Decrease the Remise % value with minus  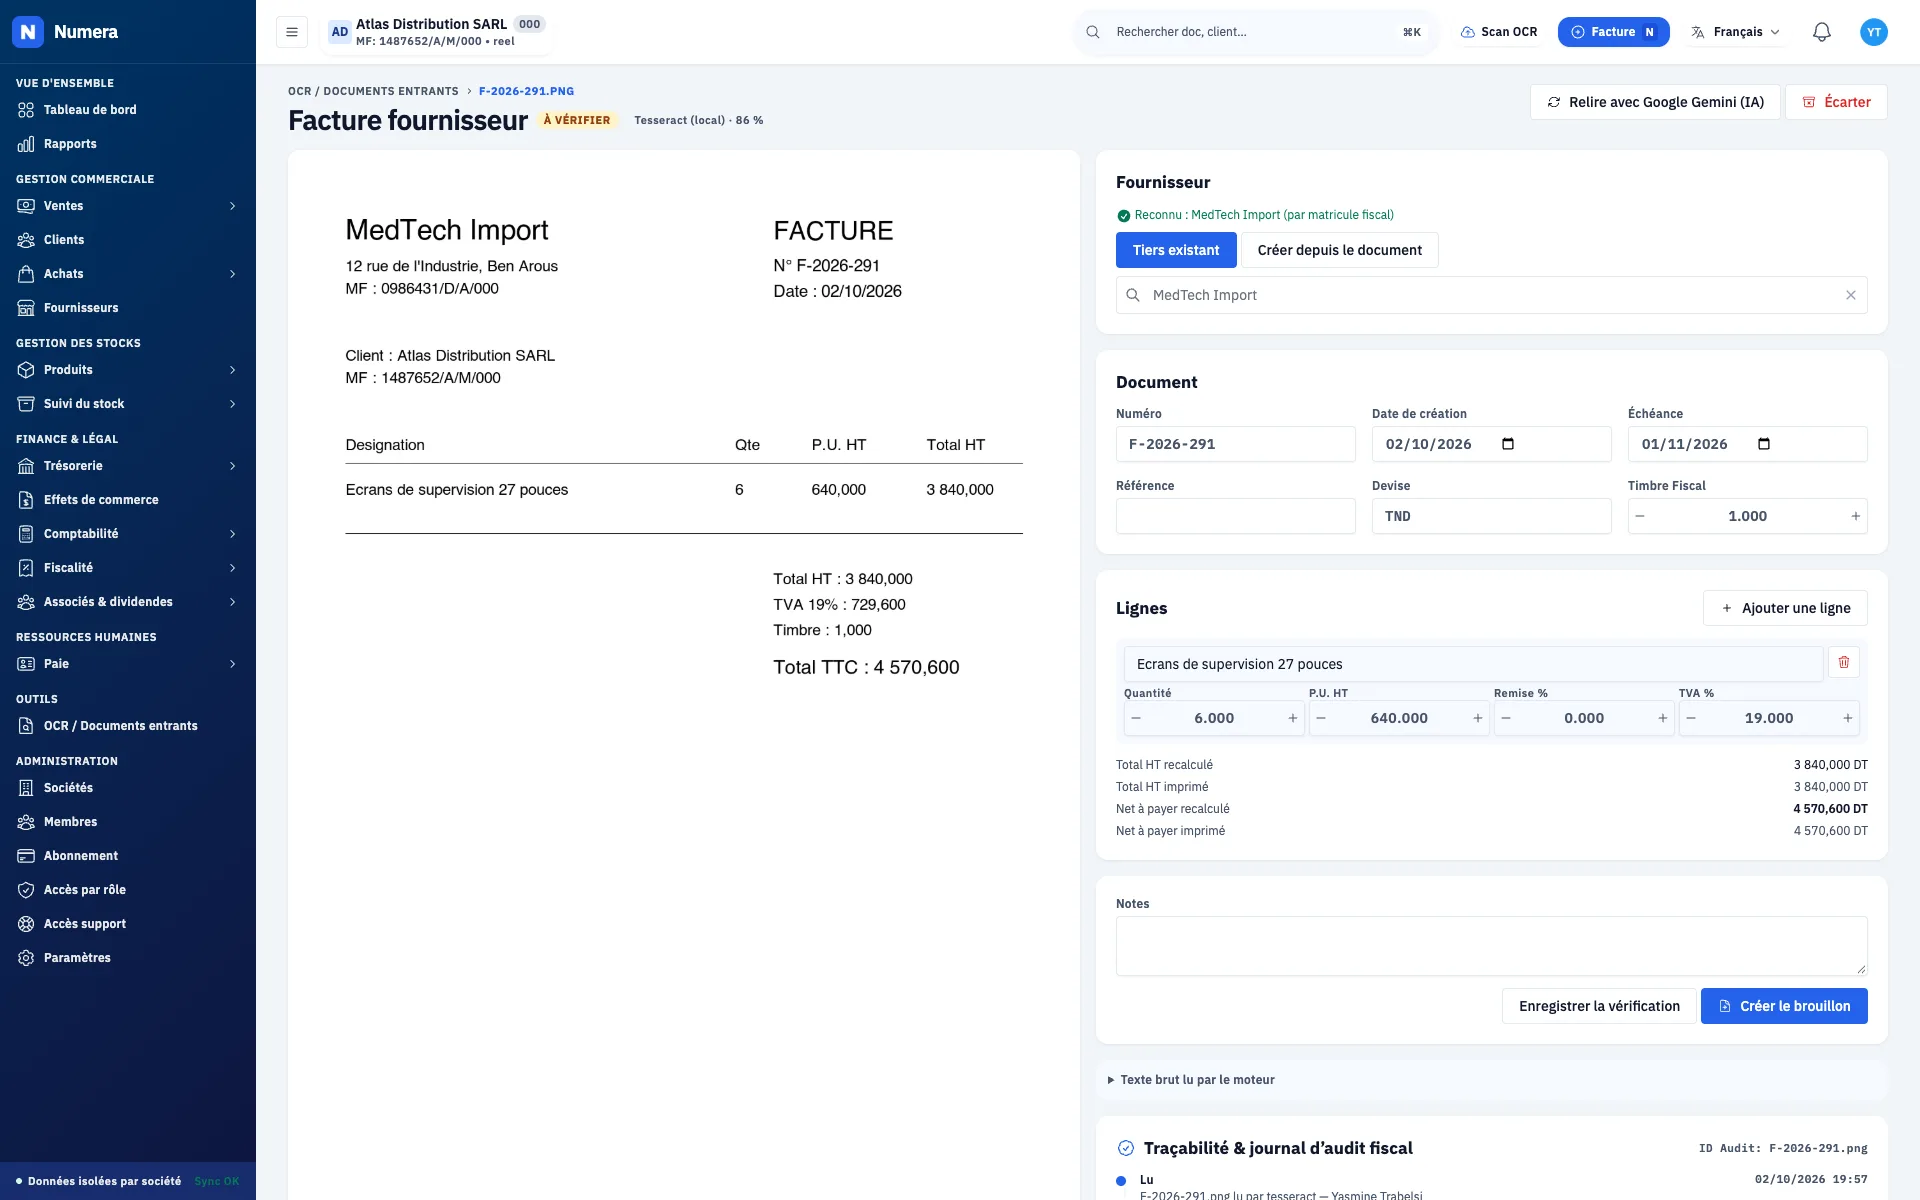(x=1506, y=718)
